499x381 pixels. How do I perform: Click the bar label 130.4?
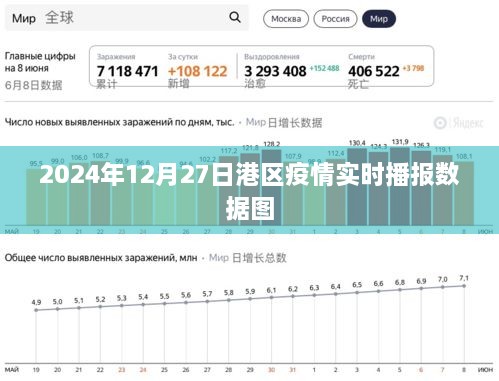[x=357, y=143]
